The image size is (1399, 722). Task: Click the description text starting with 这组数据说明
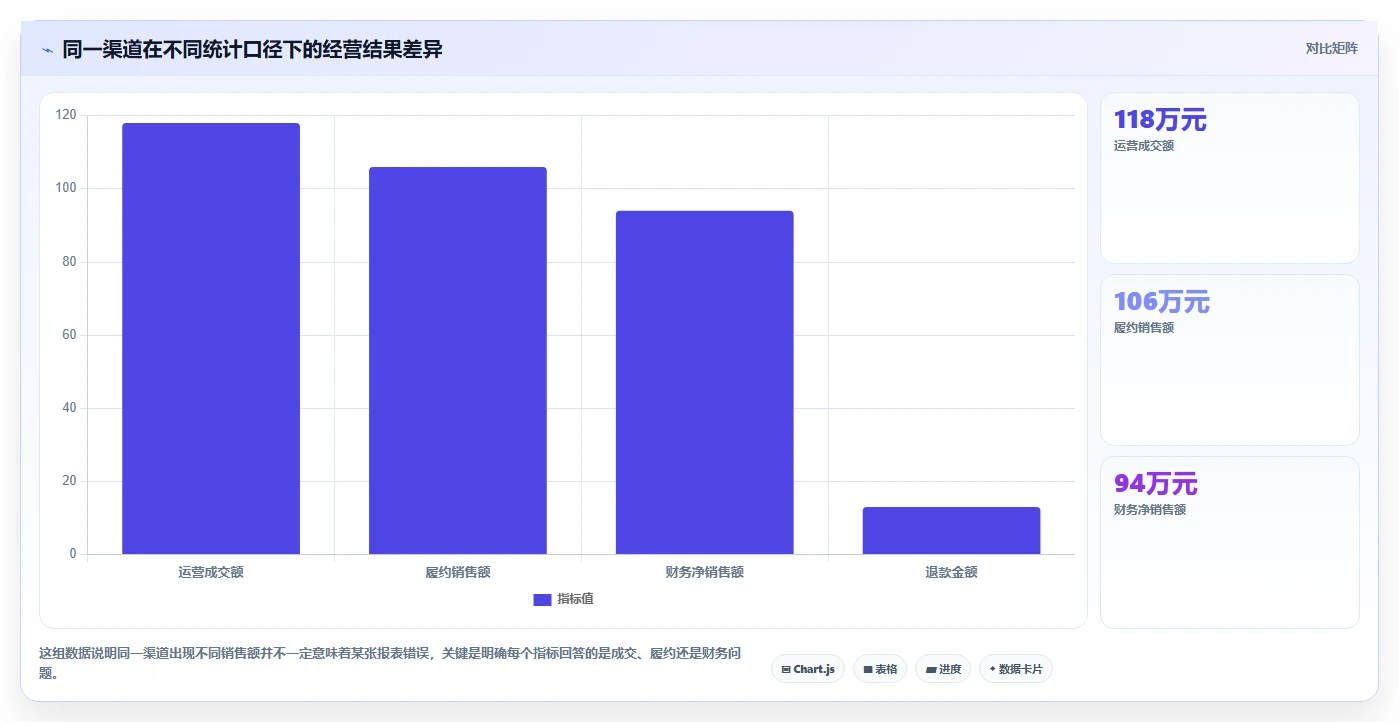tap(391, 663)
